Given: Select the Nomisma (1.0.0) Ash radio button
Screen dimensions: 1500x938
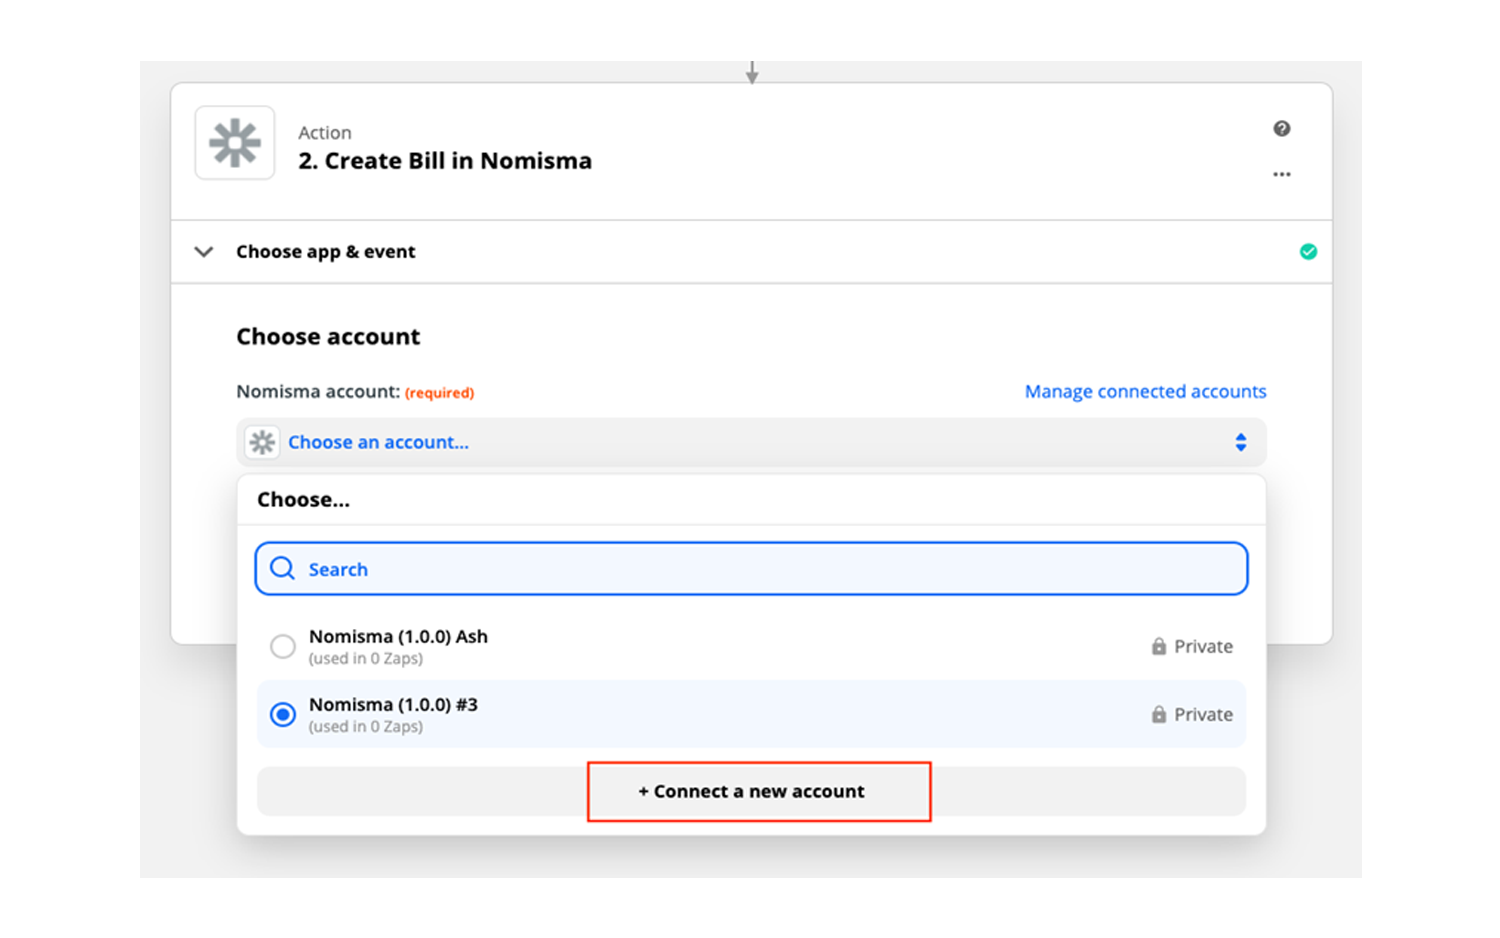Looking at the screenshot, I should coord(283,646).
